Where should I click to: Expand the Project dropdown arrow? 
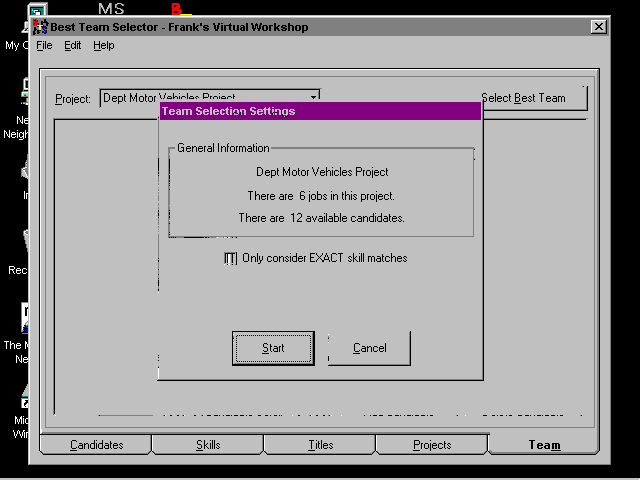pyautogui.click(x=313, y=98)
